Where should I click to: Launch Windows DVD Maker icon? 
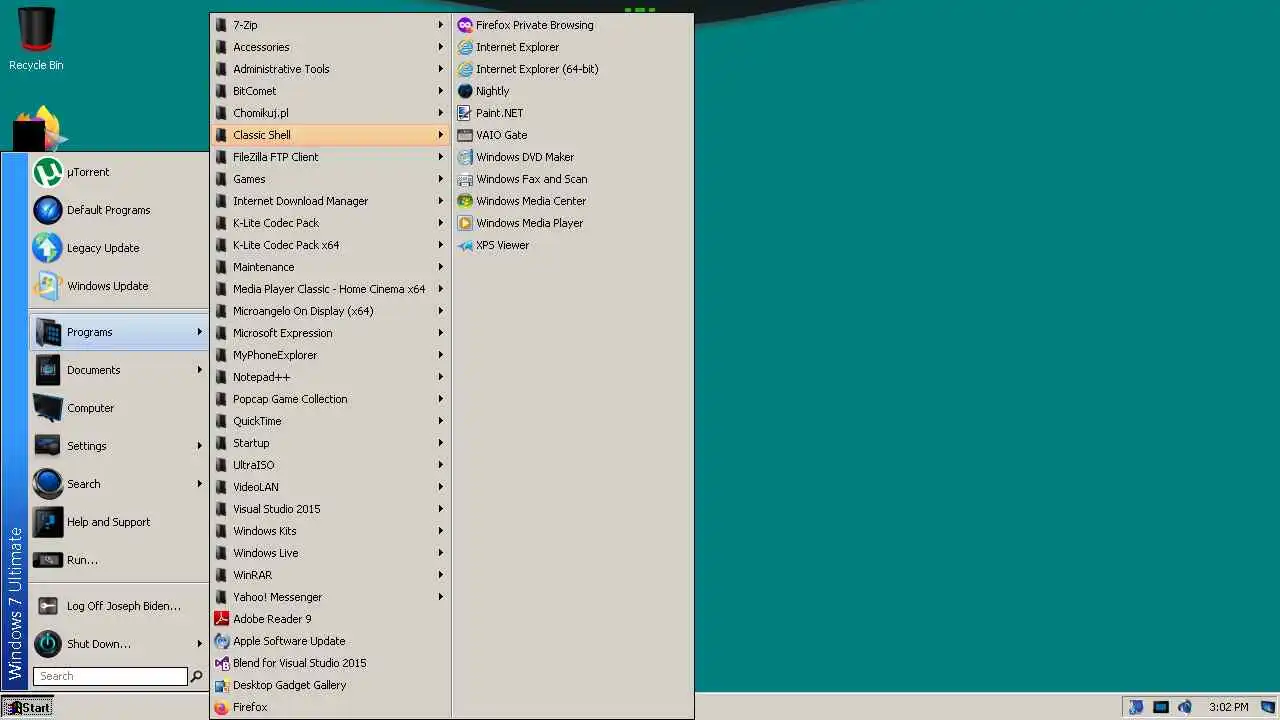point(465,157)
